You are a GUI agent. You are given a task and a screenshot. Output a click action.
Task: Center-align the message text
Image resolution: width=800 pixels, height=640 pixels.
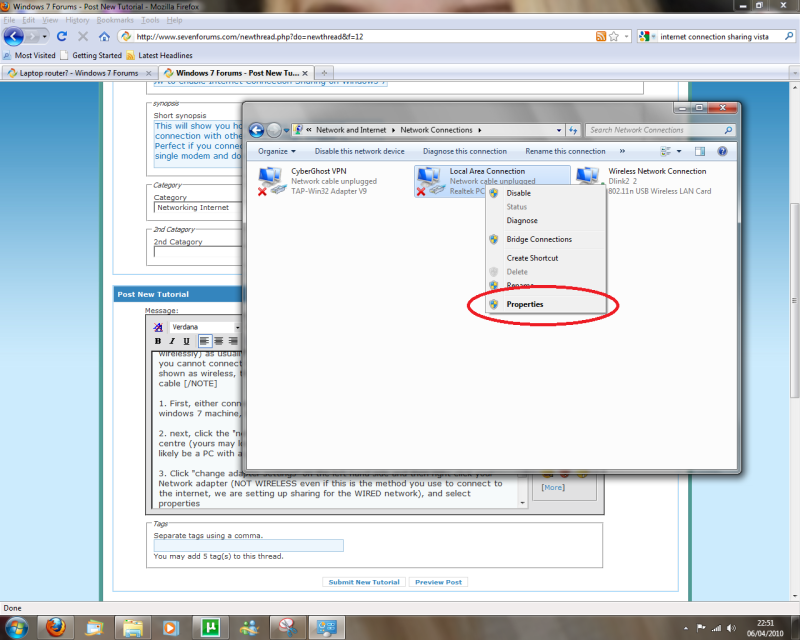click(219, 341)
